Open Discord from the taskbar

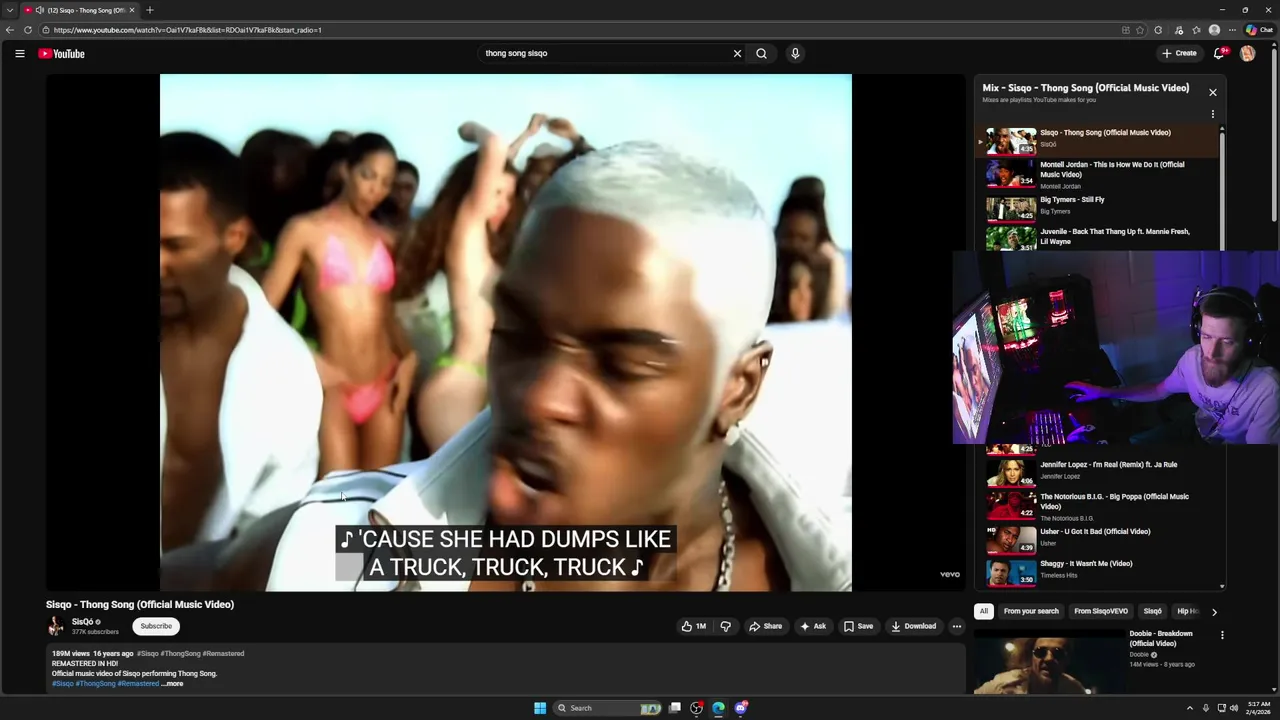pyautogui.click(x=740, y=708)
